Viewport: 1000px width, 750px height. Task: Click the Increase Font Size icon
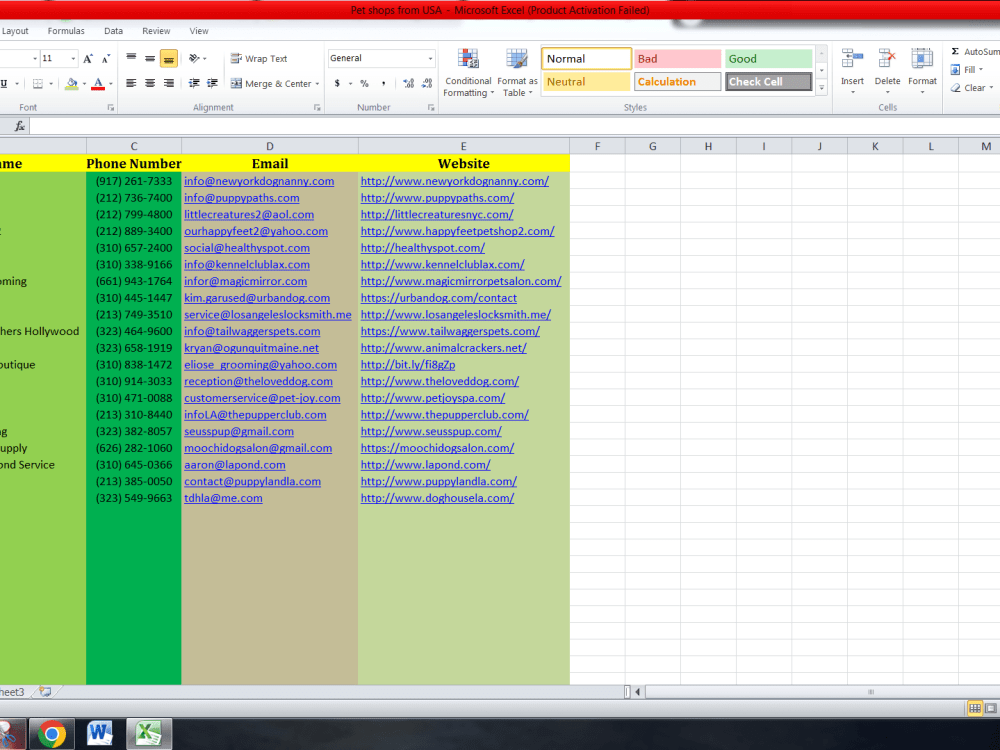[89, 59]
